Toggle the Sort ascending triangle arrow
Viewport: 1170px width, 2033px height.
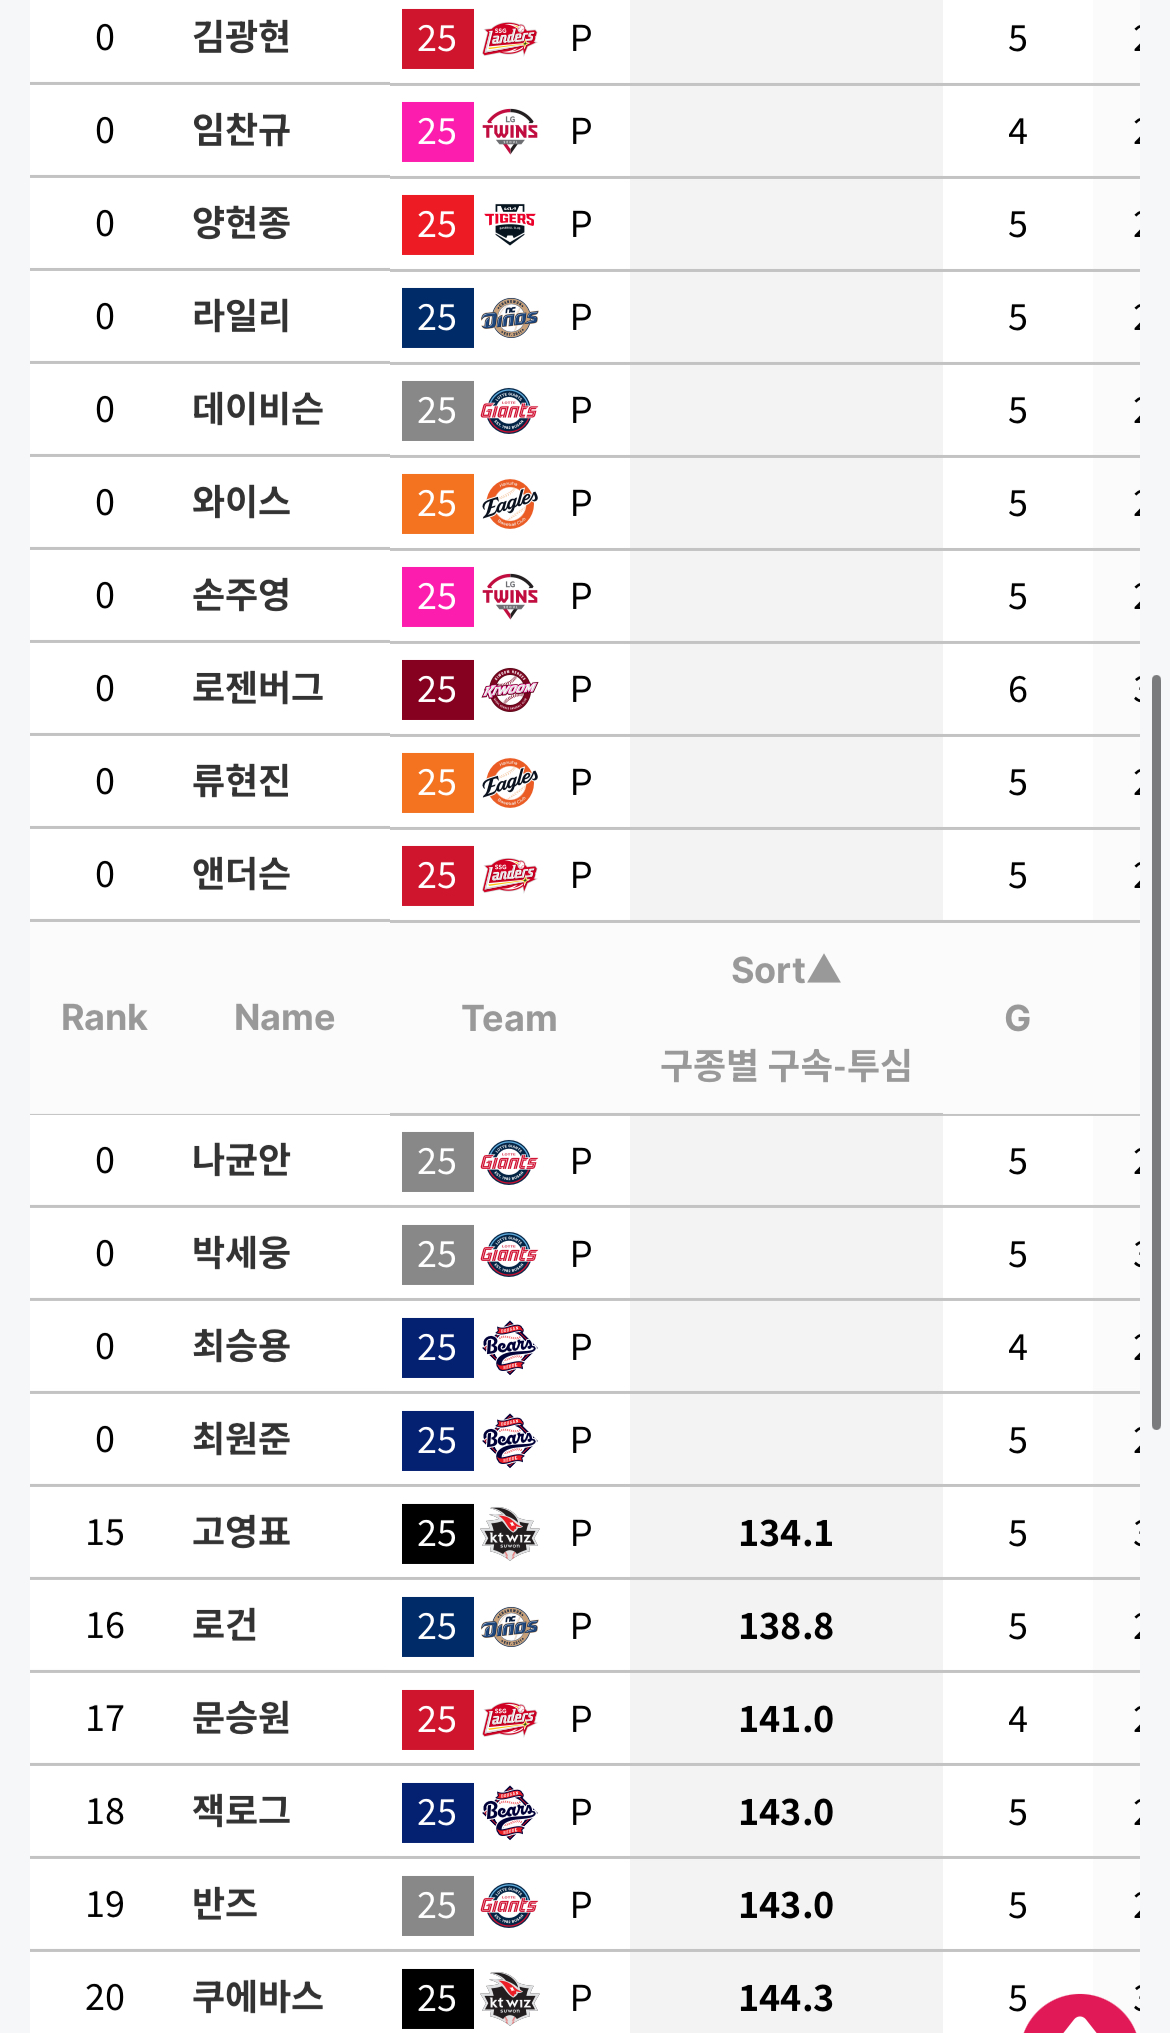tap(824, 969)
